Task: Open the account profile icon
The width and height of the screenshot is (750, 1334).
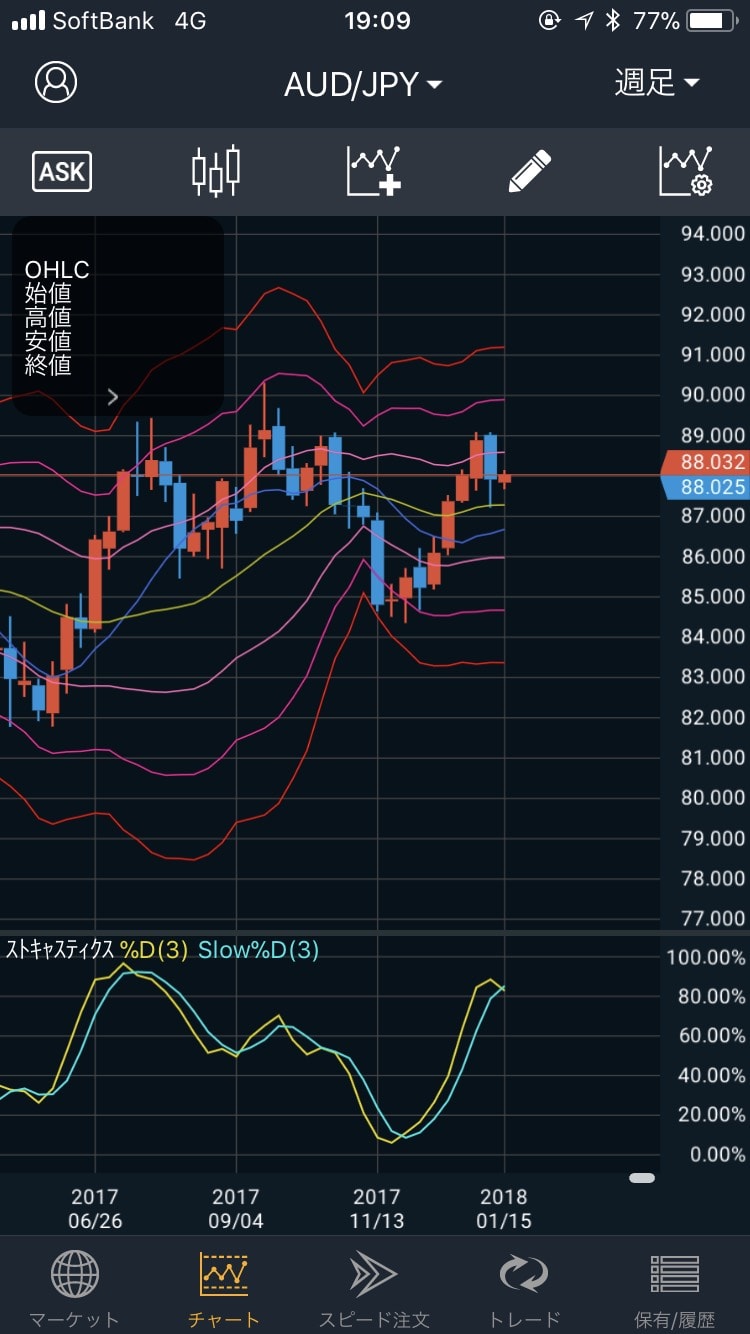Action: [56, 82]
